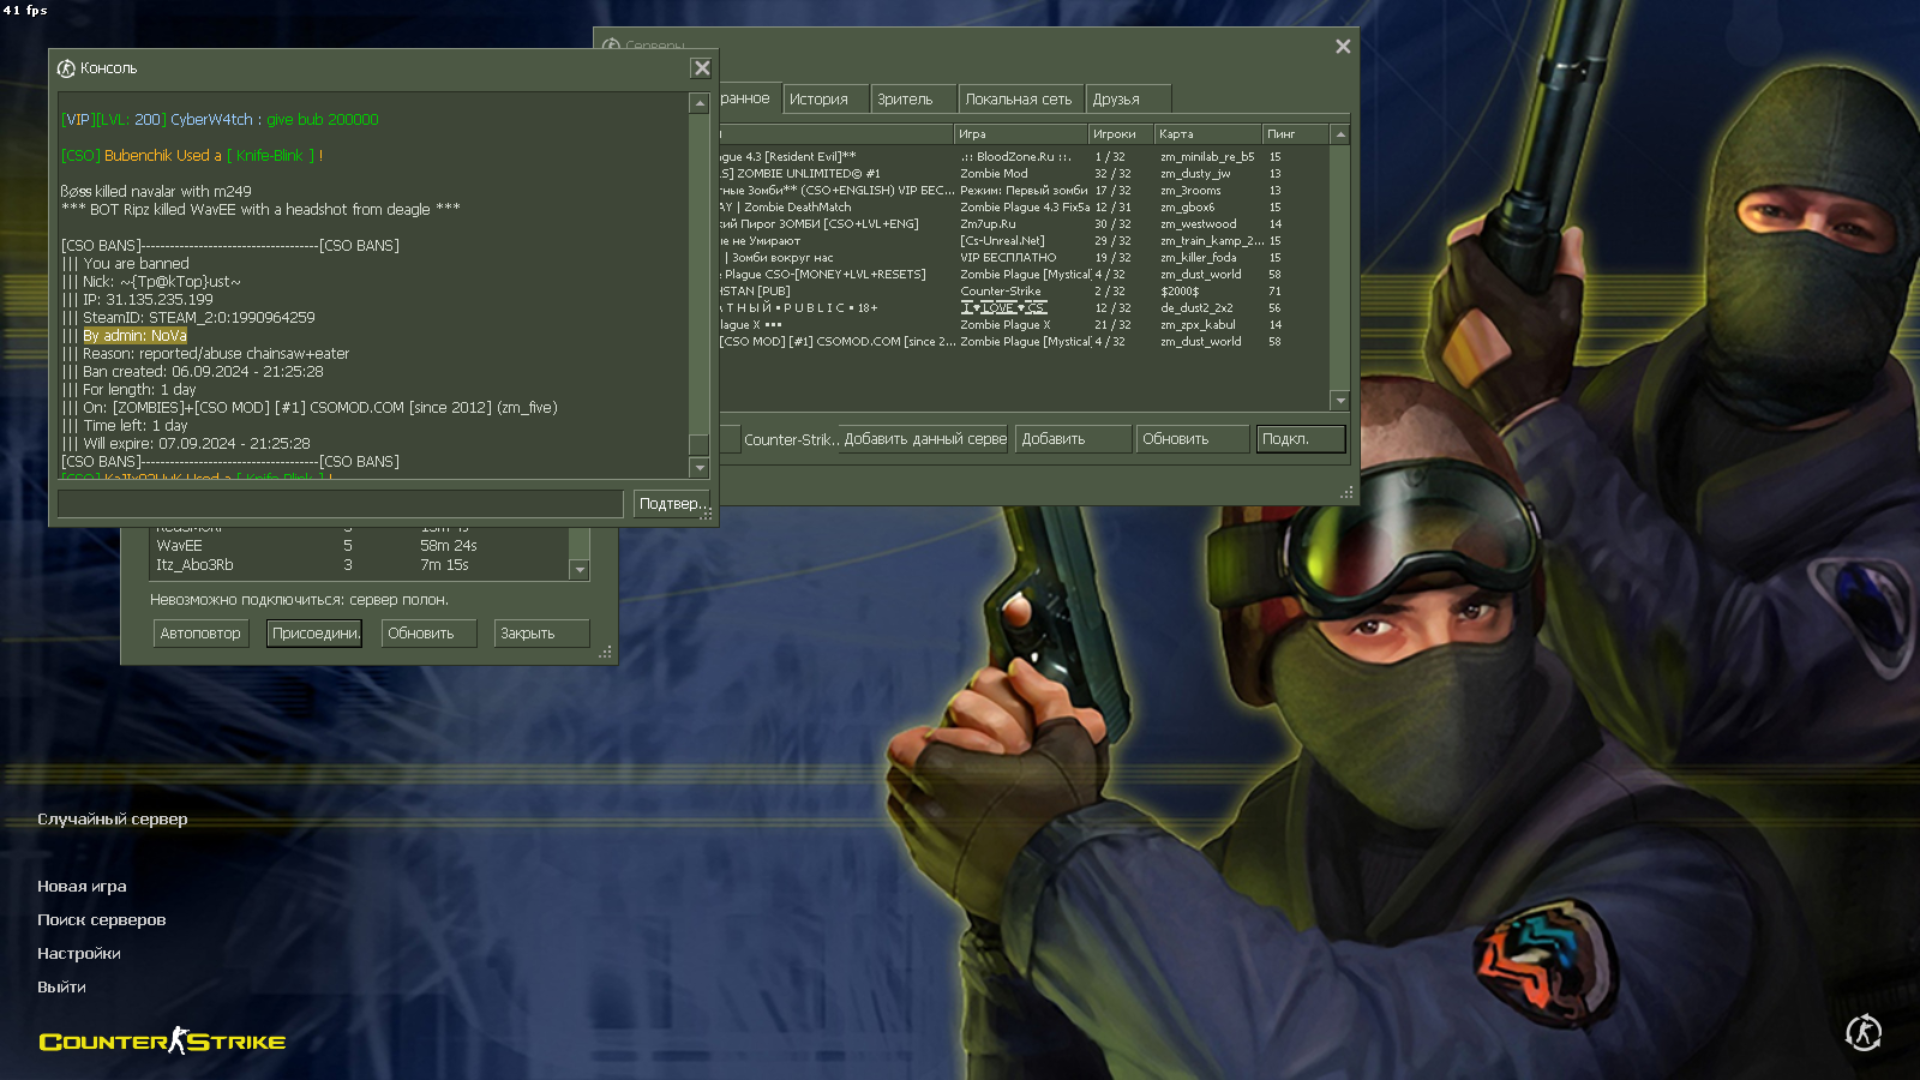Click the player list scroll-down arrow
The height and width of the screenshot is (1080, 1920).
(x=579, y=569)
